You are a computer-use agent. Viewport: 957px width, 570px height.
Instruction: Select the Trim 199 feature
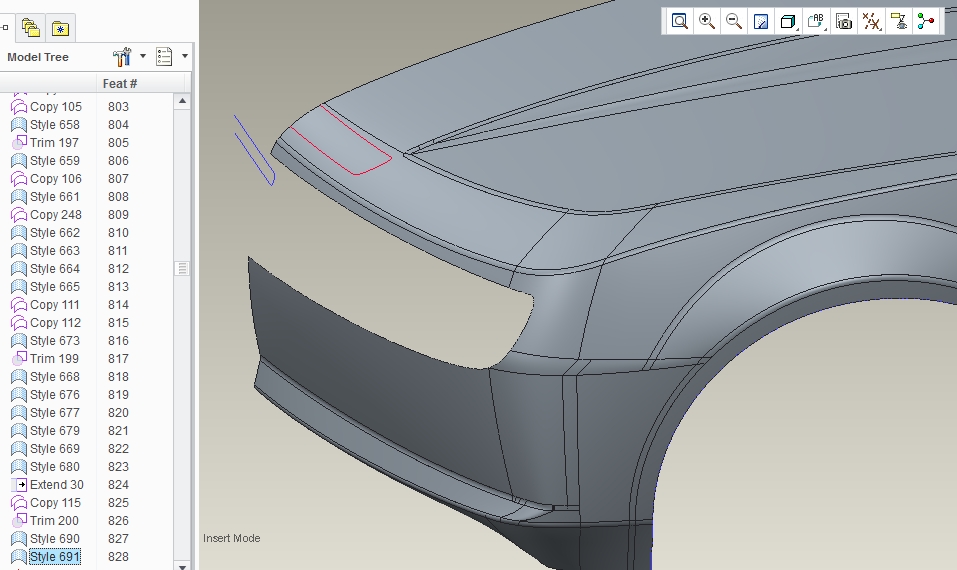54,359
